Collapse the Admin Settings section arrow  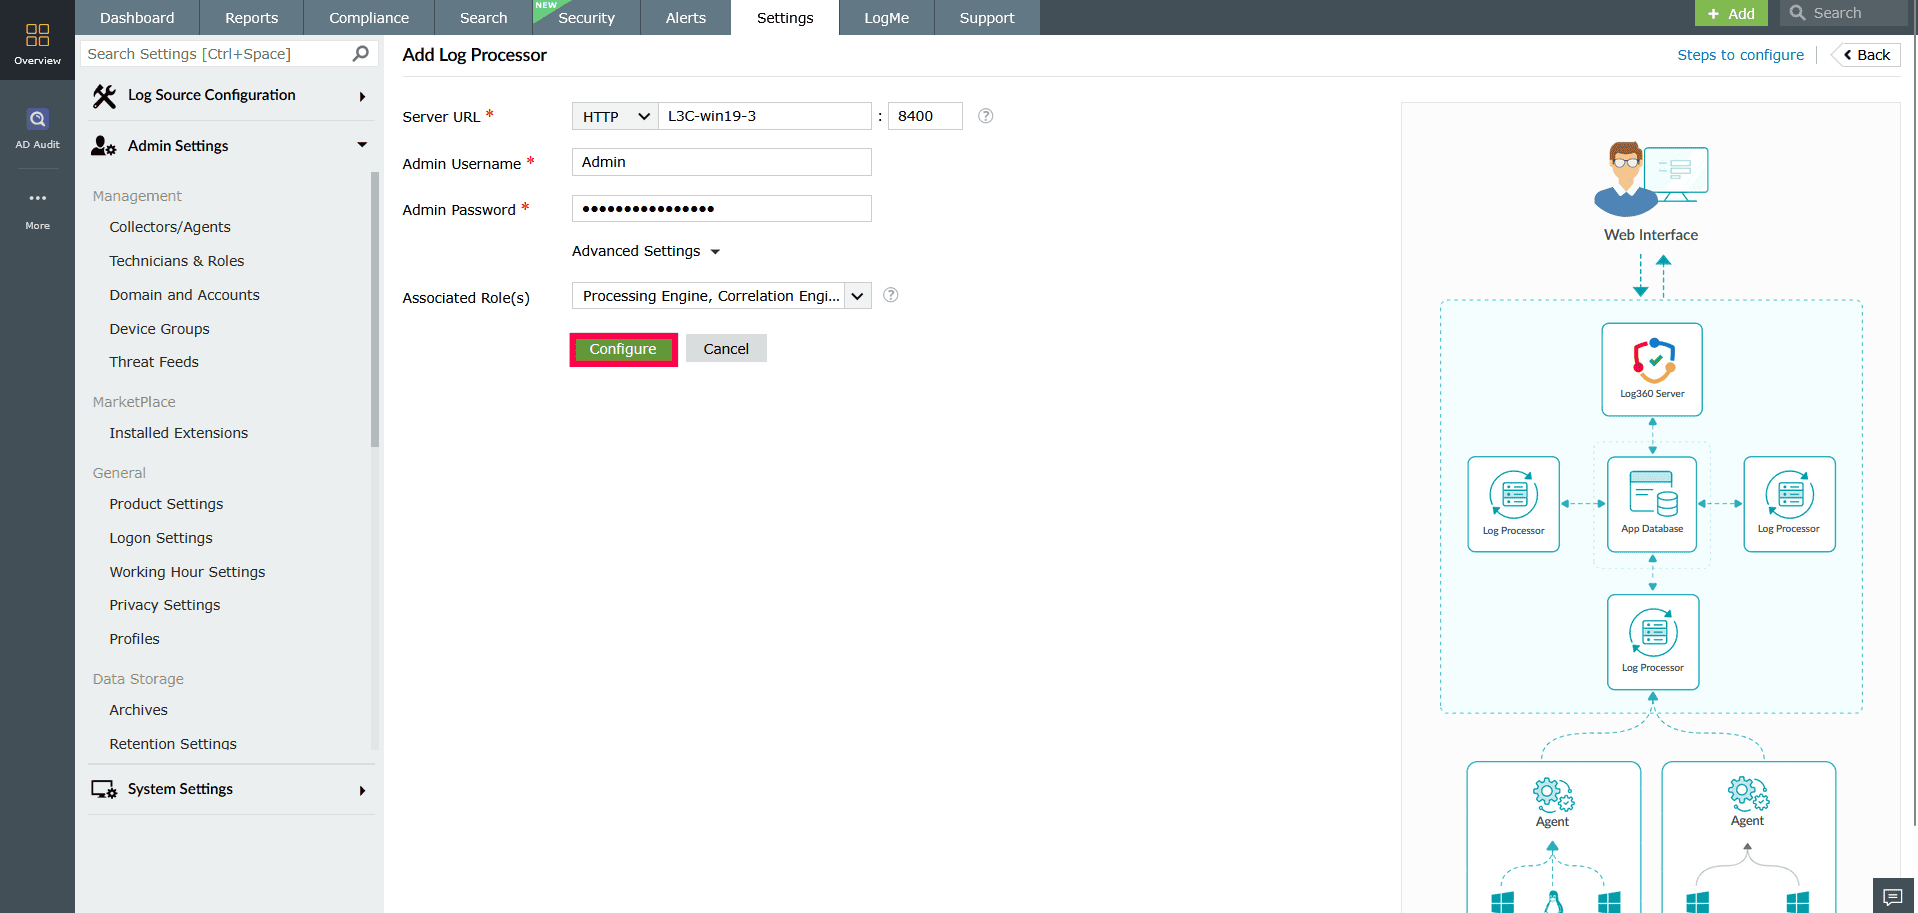click(x=362, y=145)
